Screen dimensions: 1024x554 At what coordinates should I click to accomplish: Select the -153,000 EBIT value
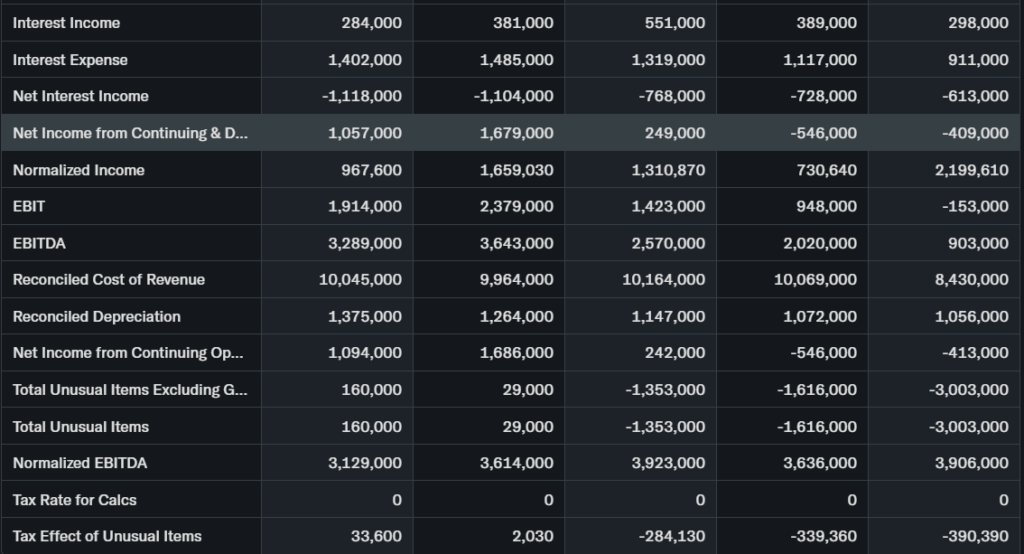(975, 206)
